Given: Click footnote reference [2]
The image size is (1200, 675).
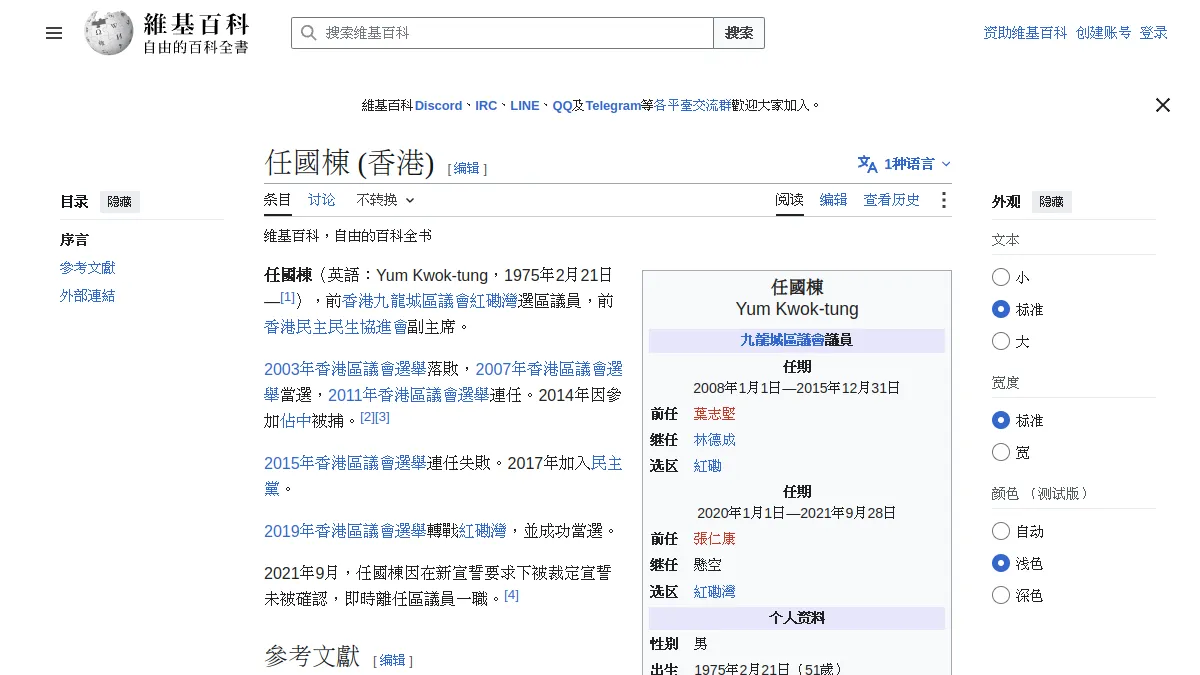Looking at the screenshot, I should point(367,417).
